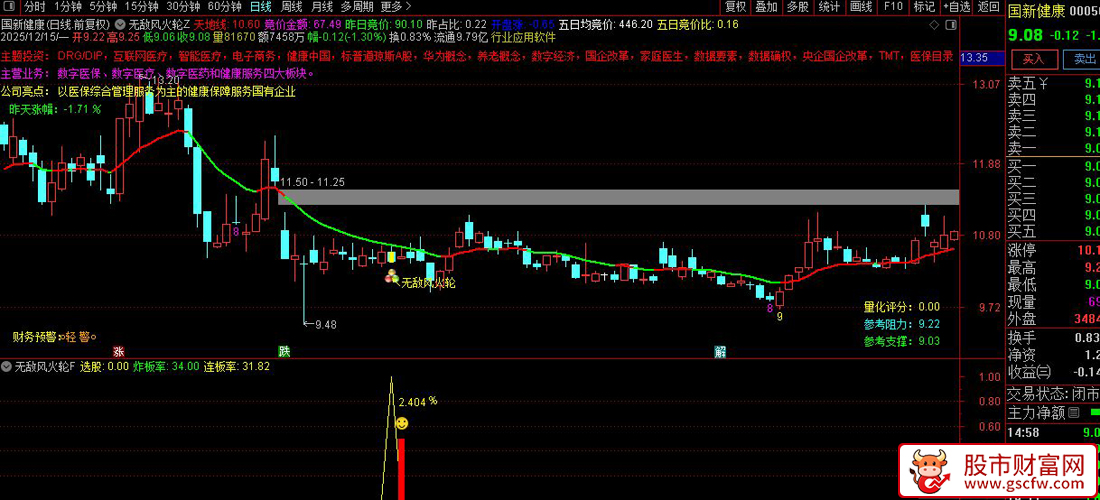Click the 炸板率 34.00 indicator value
Viewport: 1100px width, 500px height.
[x=166, y=366]
